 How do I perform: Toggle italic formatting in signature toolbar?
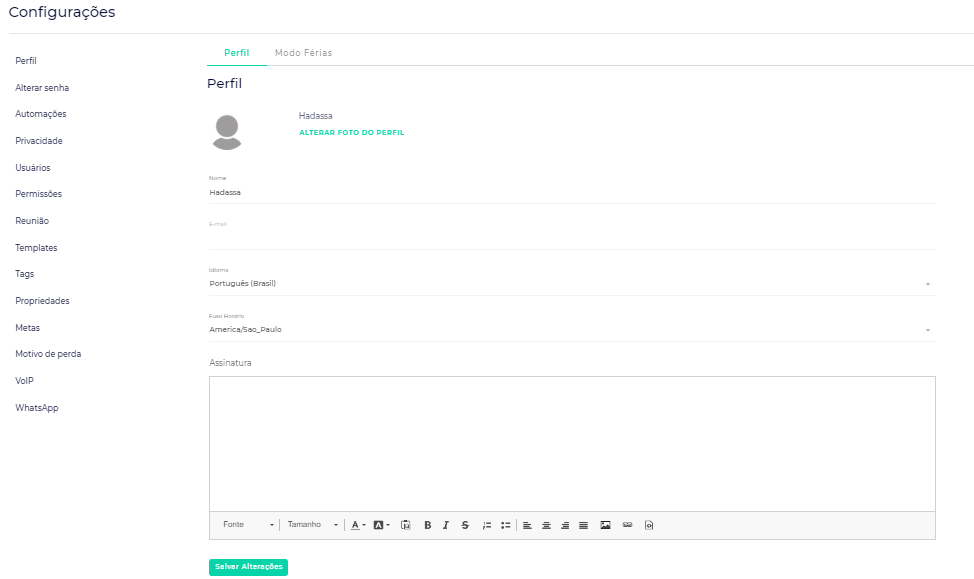[446, 525]
